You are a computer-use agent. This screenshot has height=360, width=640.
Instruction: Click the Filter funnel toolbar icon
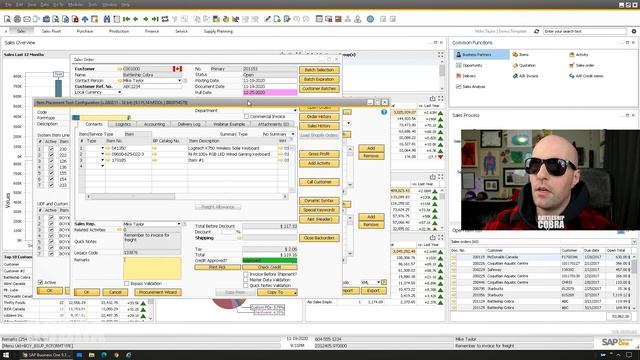[x=175, y=19]
